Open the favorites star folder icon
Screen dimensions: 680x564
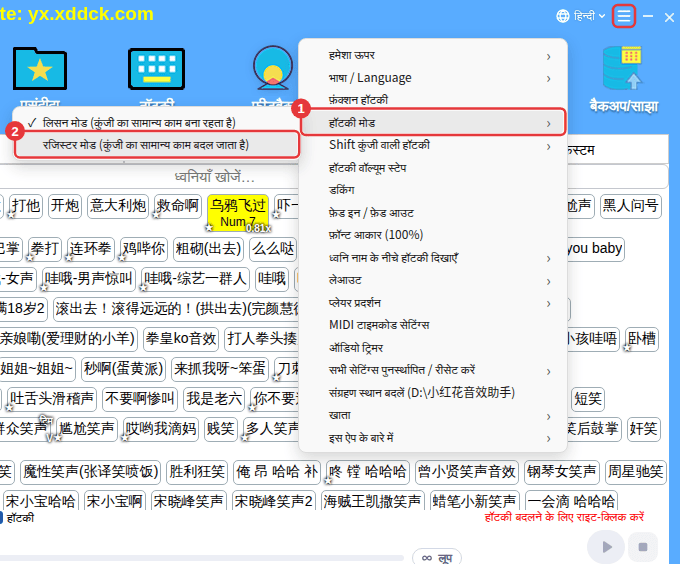[40, 68]
